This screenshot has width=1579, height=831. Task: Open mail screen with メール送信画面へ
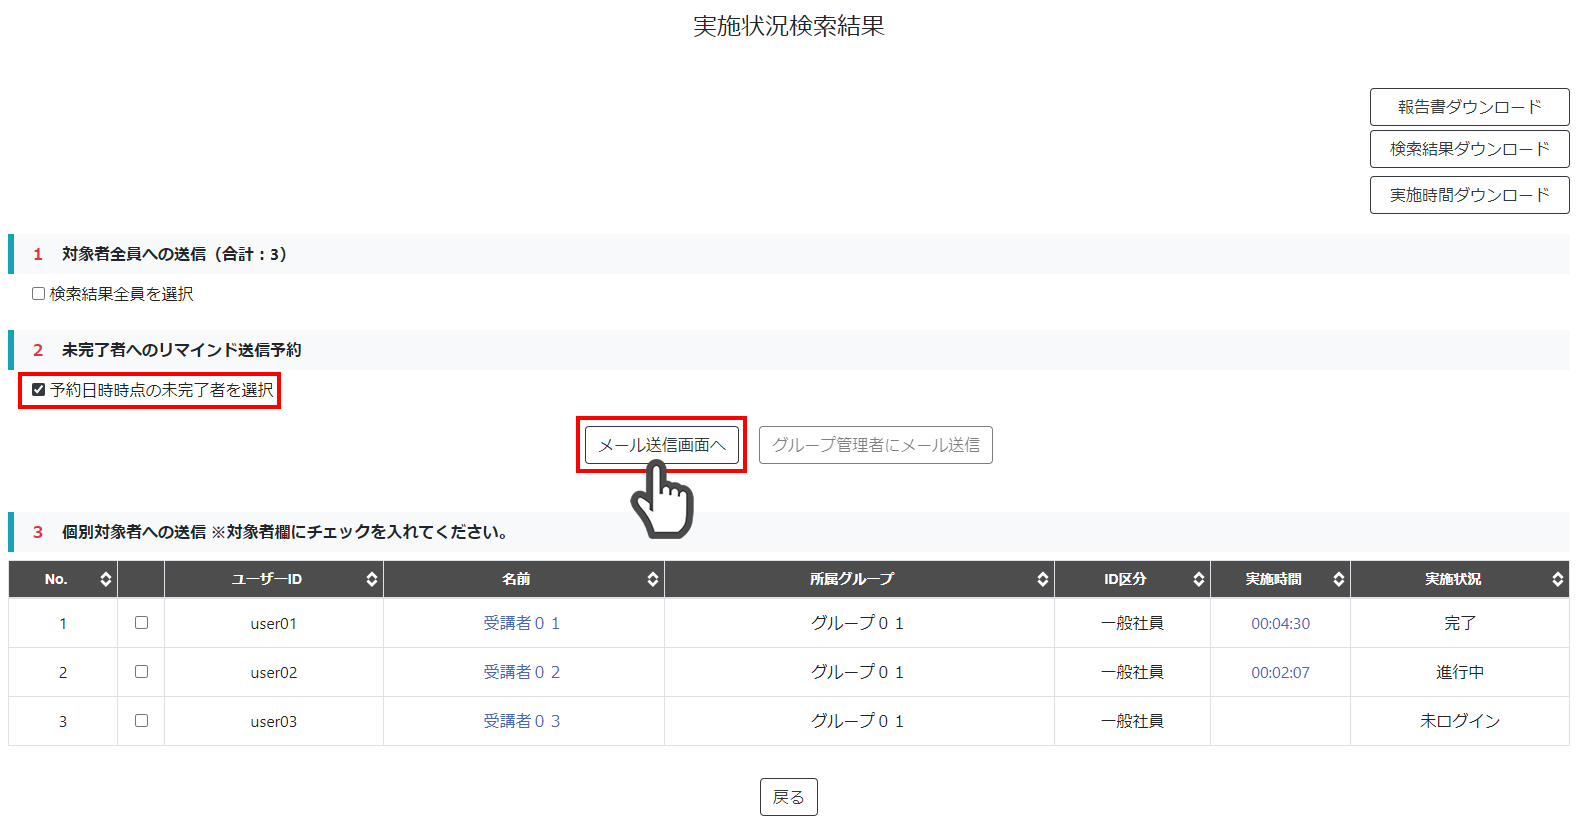[662, 445]
